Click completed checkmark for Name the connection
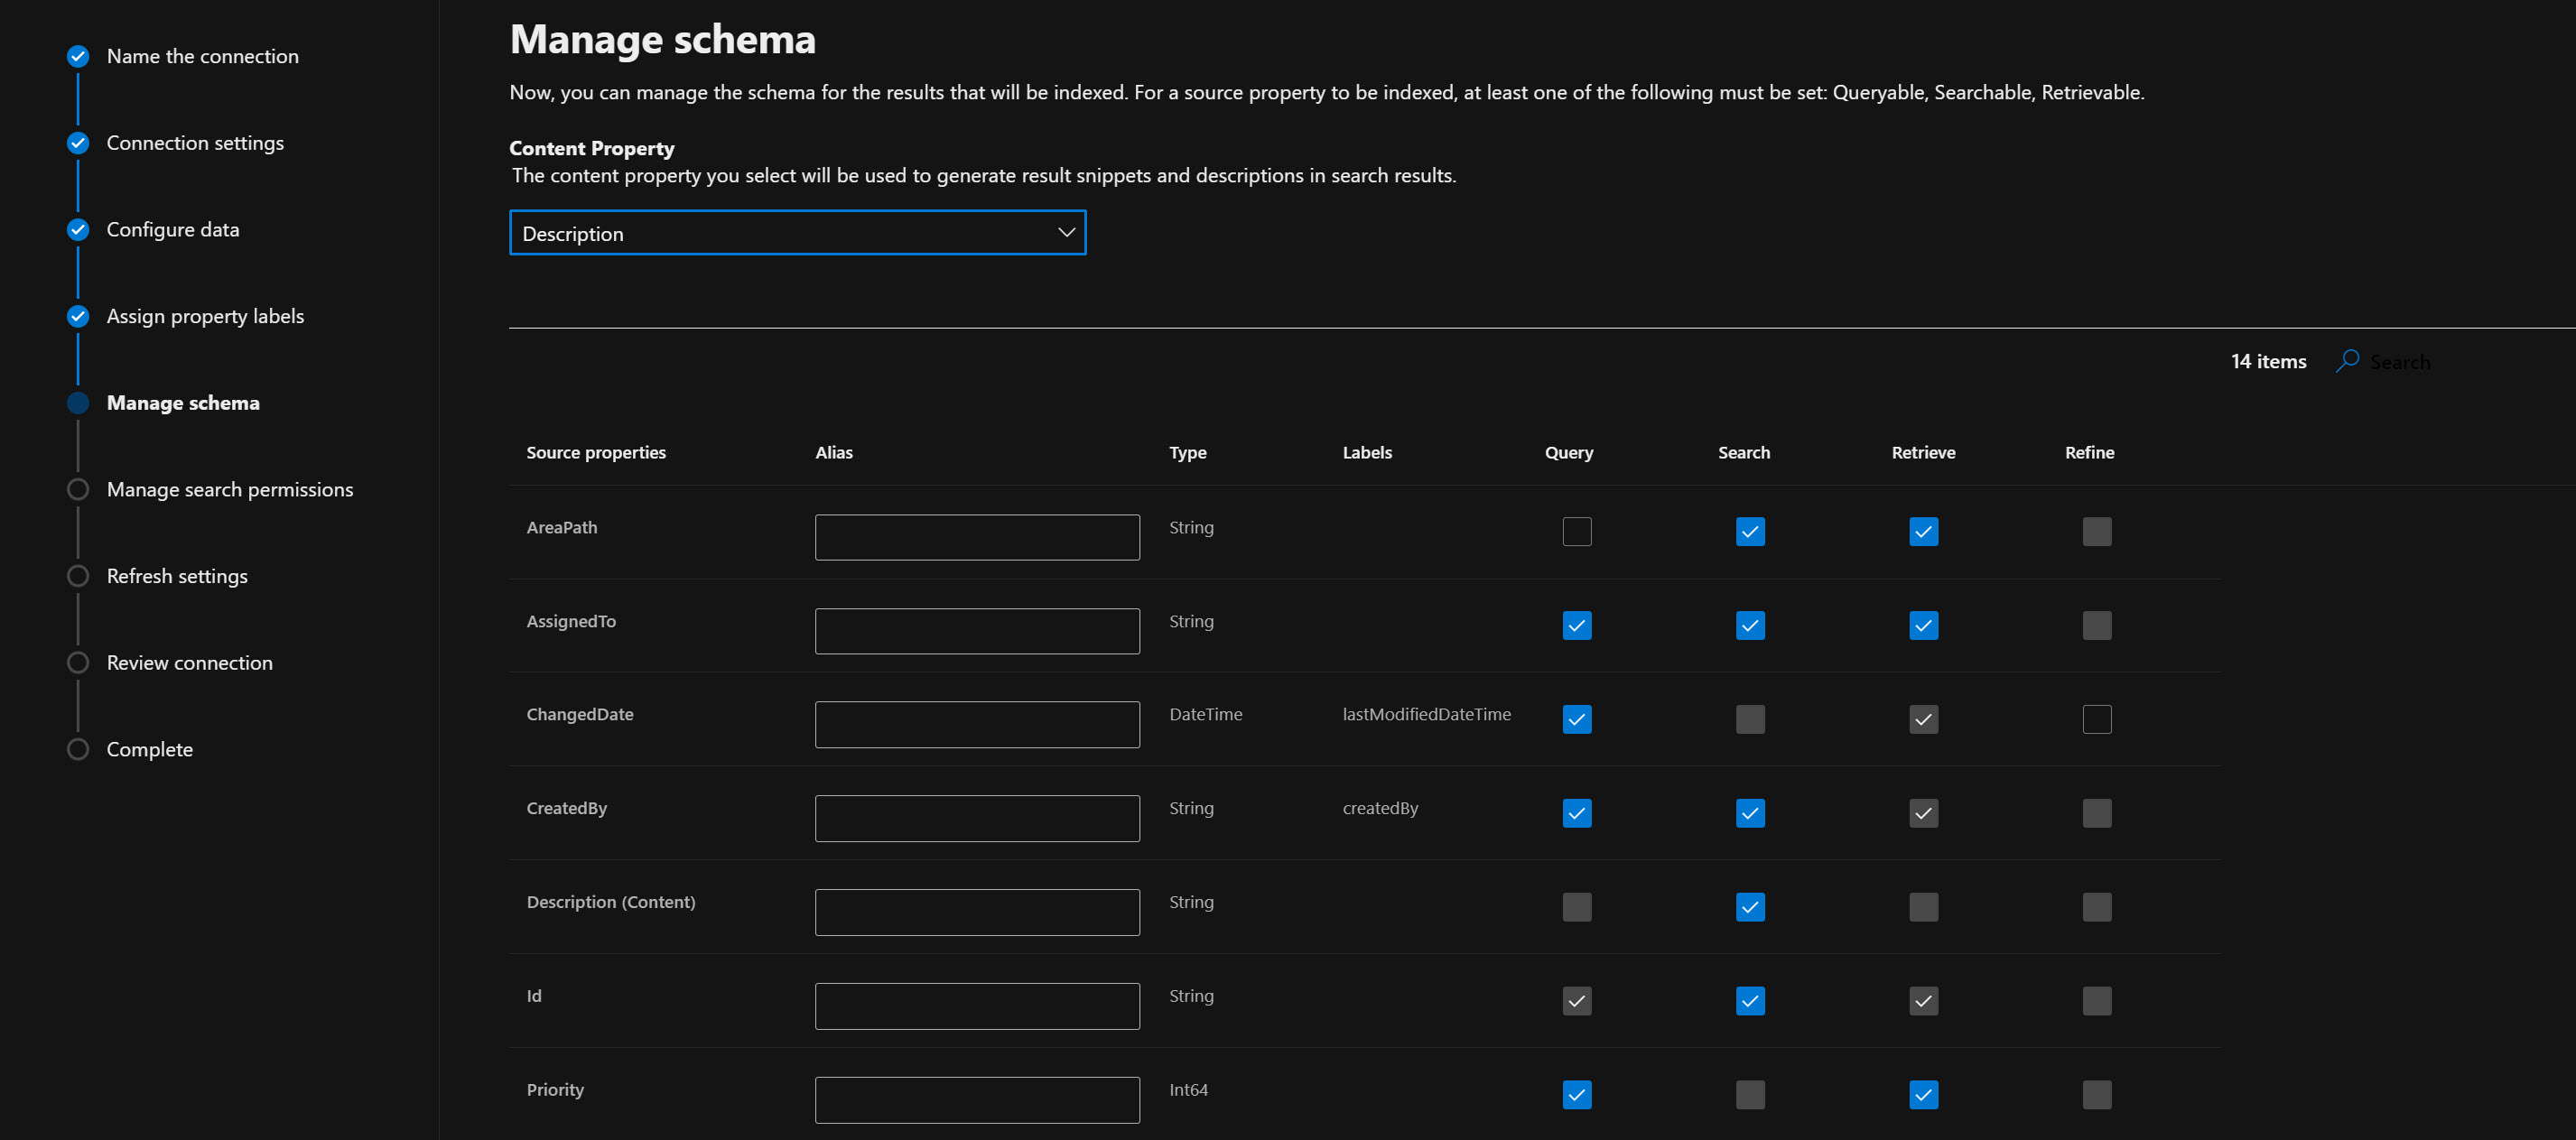 click(78, 56)
